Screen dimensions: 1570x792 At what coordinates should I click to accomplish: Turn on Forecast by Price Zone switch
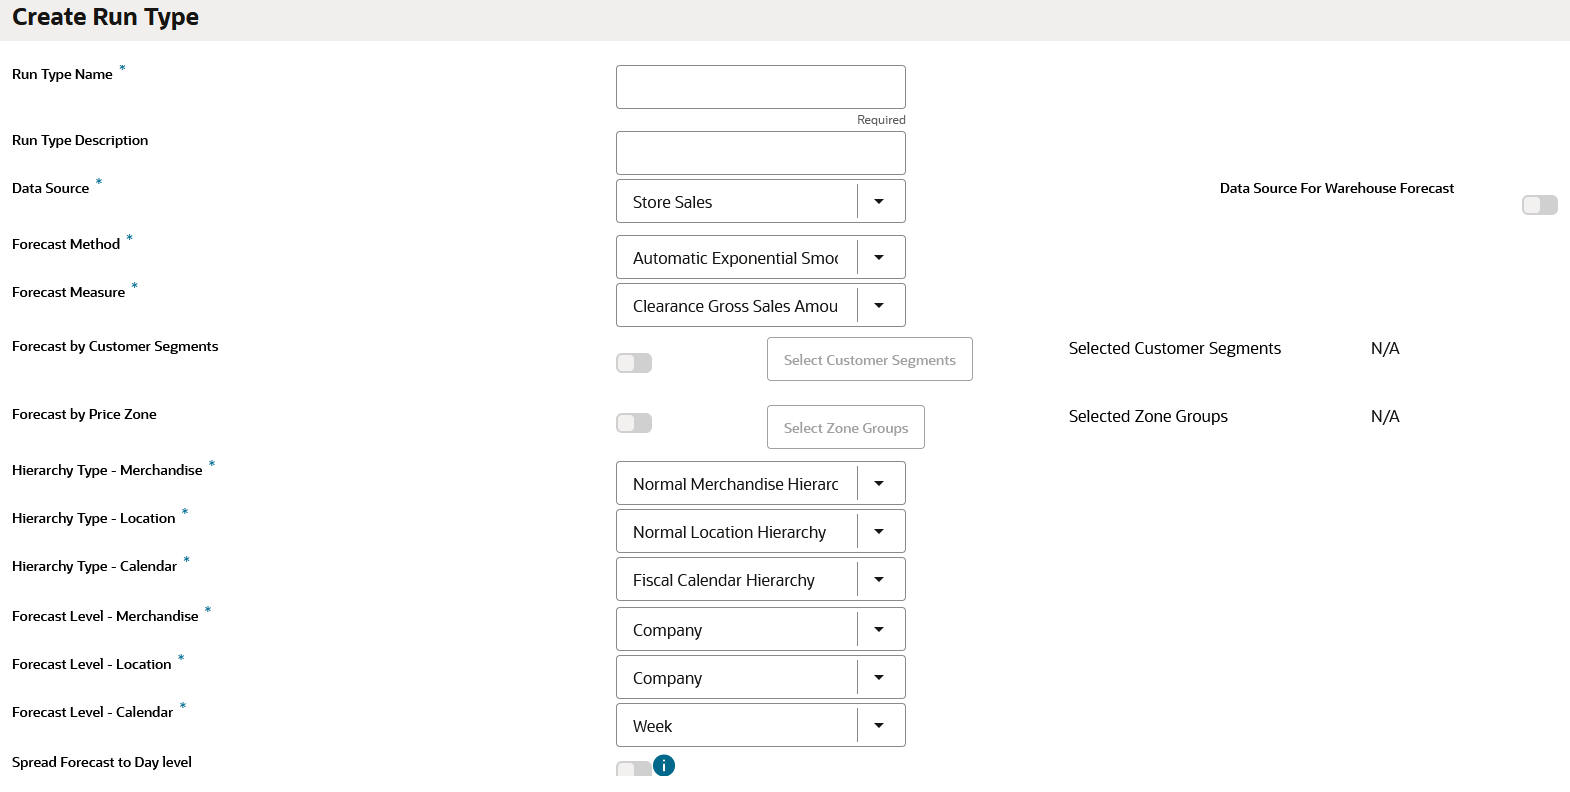point(634,423)
